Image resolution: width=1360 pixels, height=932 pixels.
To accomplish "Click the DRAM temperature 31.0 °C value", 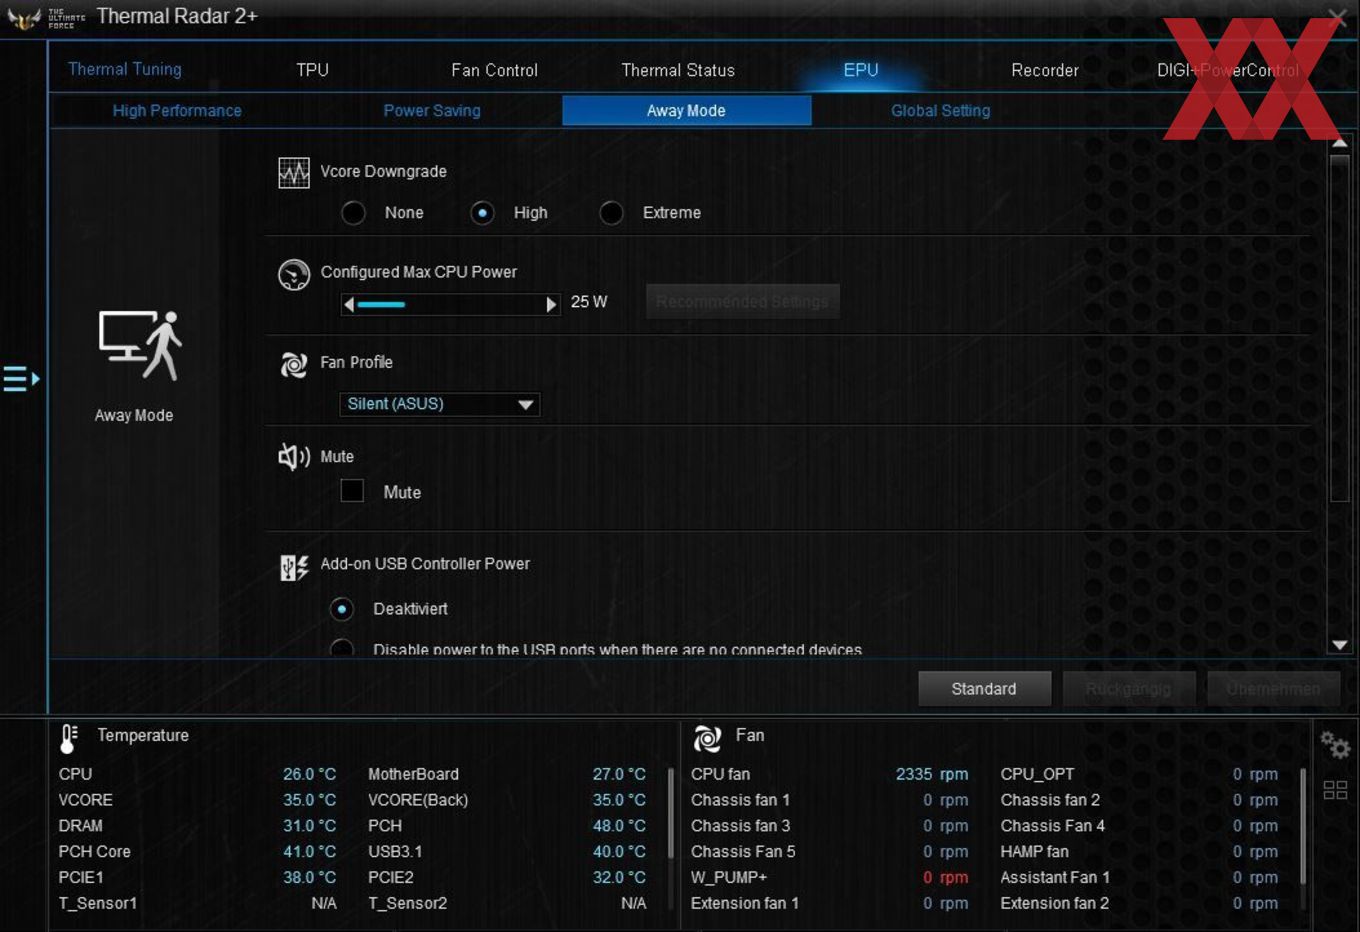I will click(x=309, y=826).
